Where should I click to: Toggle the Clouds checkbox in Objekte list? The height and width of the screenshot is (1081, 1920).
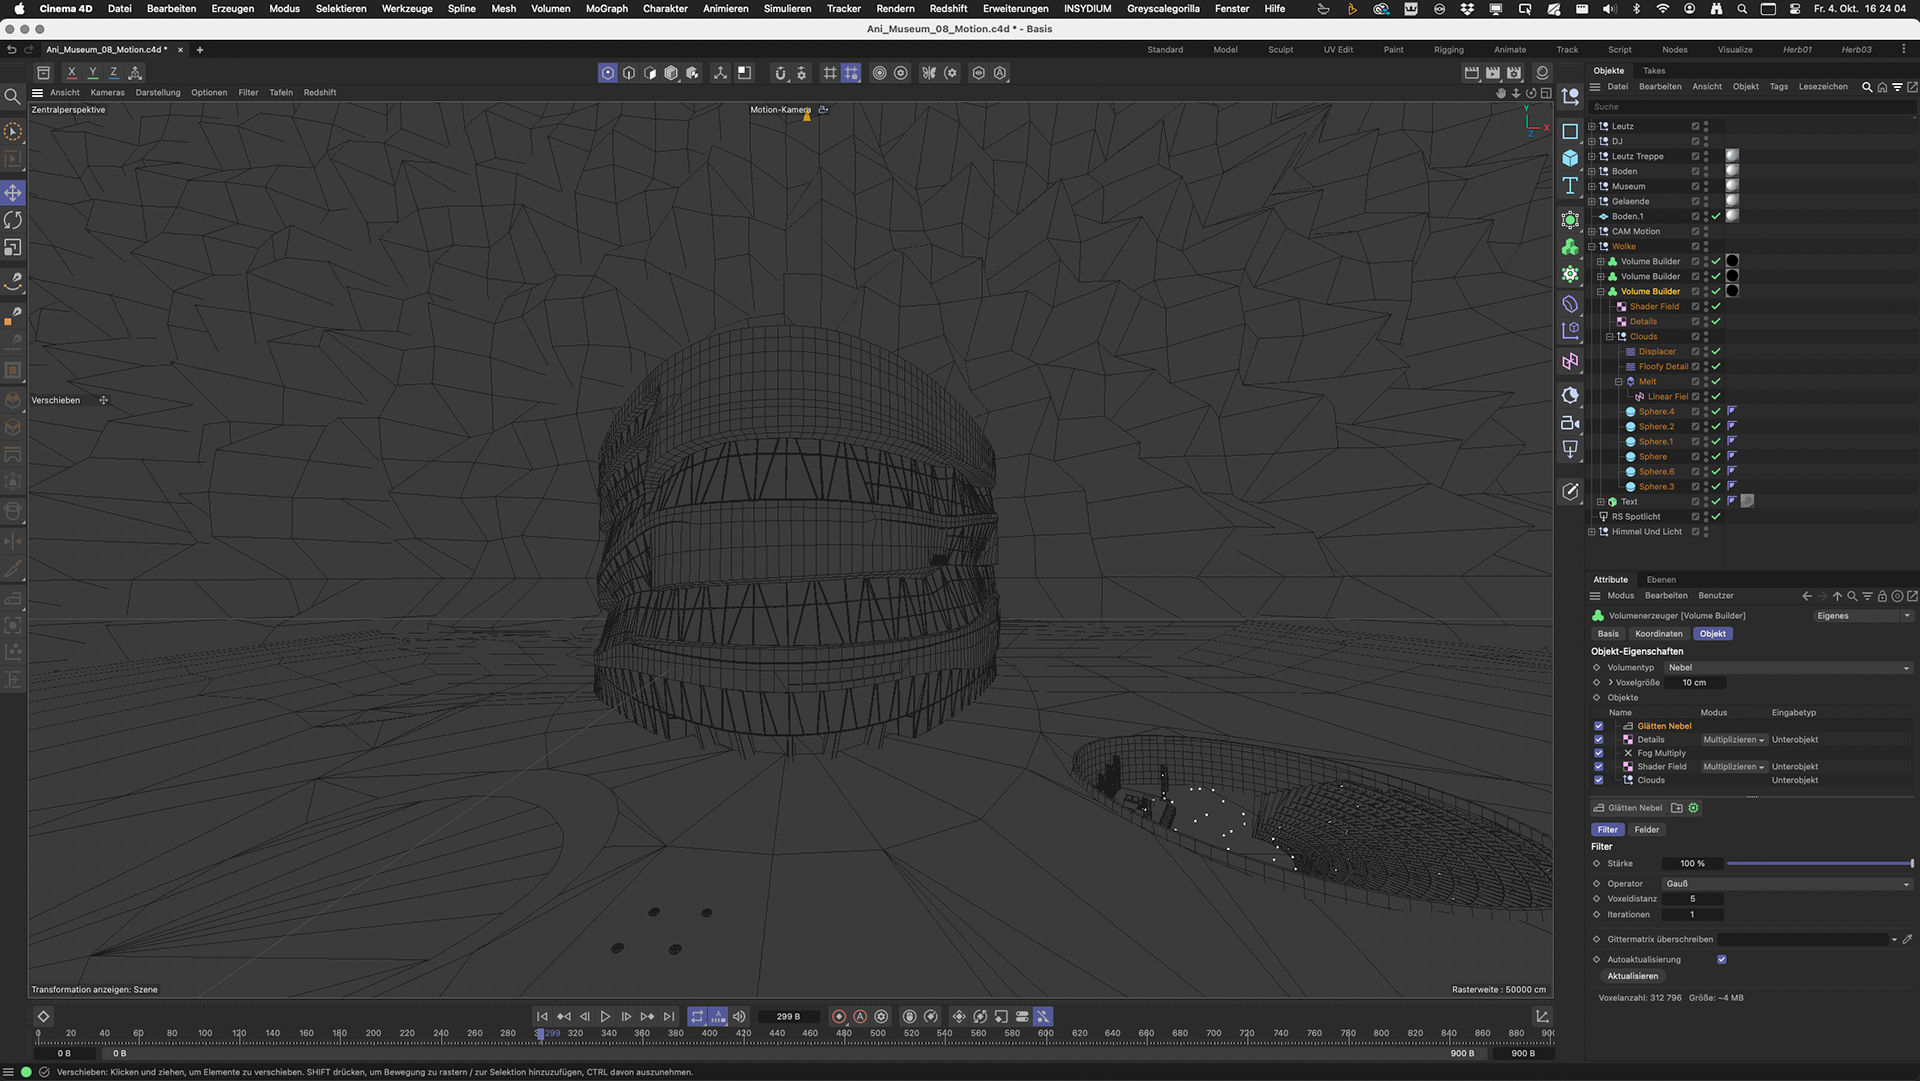click(x=1598, y=780)
